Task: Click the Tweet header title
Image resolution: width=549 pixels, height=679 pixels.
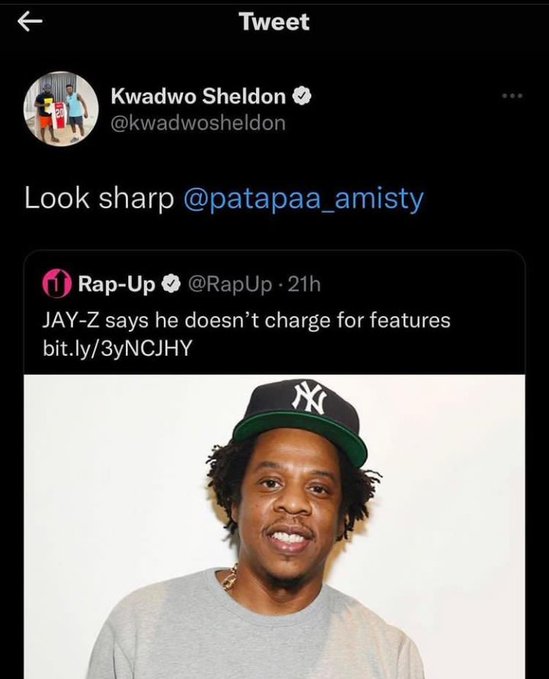Action: pos(274,22)
